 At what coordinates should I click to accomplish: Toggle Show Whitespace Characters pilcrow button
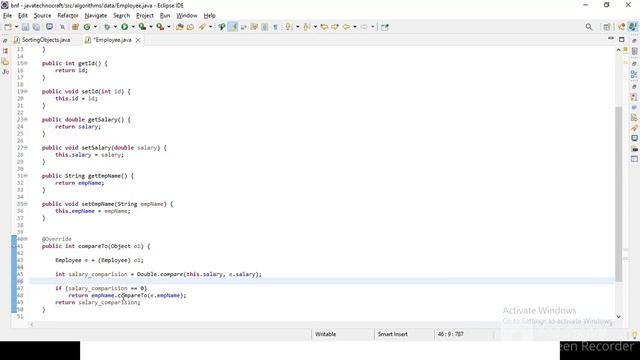[276, 27]
